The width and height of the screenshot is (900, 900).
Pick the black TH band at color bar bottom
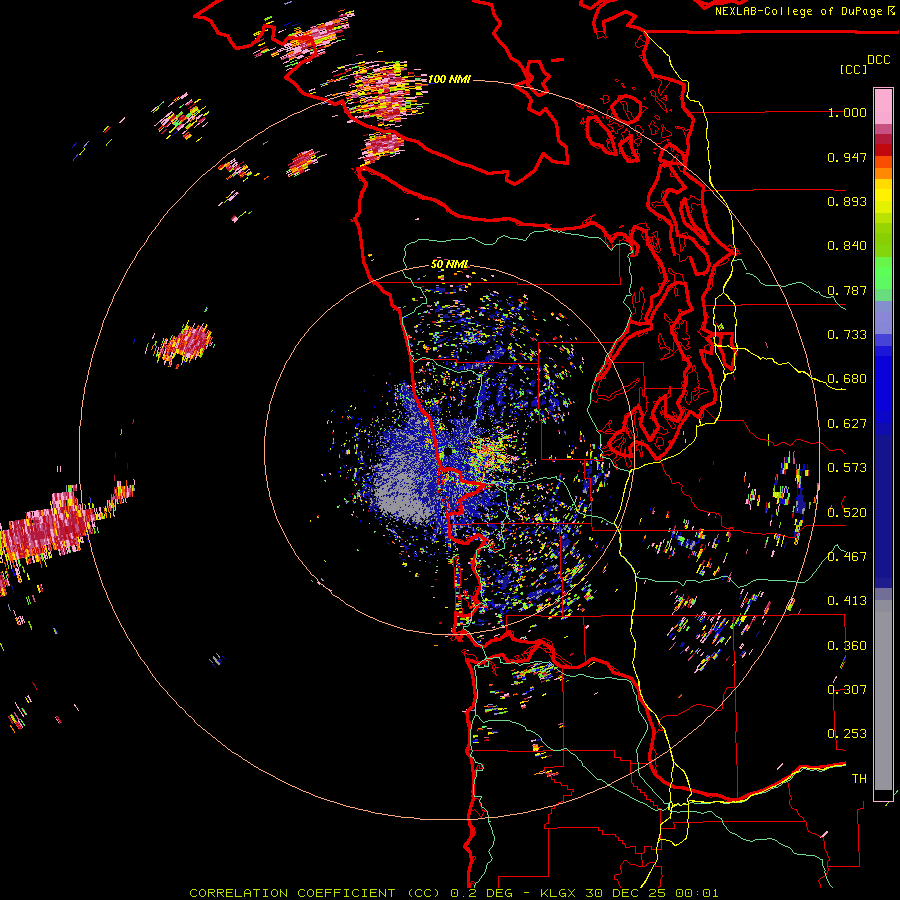click(x=883, y=795)
